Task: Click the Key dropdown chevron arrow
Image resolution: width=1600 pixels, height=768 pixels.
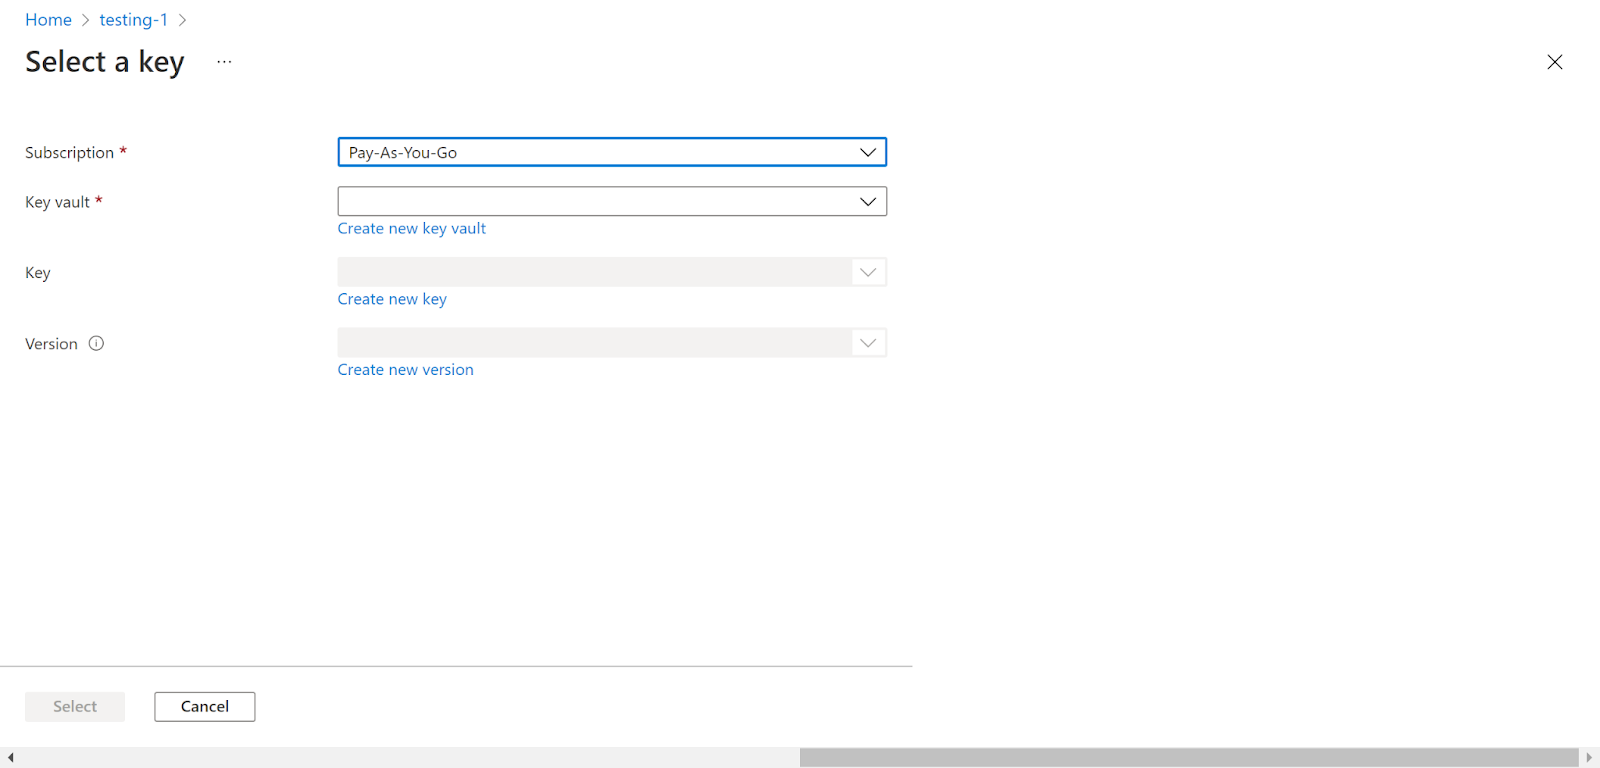Action: (x=867, y=272)
